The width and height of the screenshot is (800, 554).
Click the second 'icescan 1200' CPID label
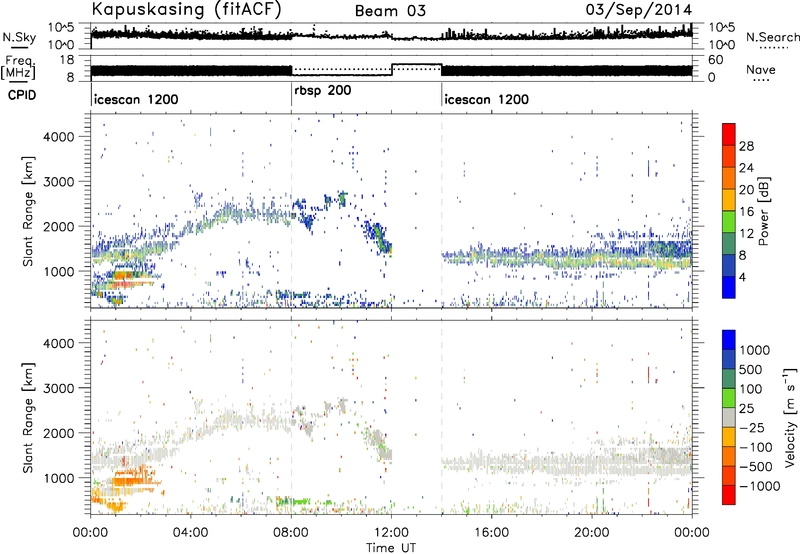[486, 99]
